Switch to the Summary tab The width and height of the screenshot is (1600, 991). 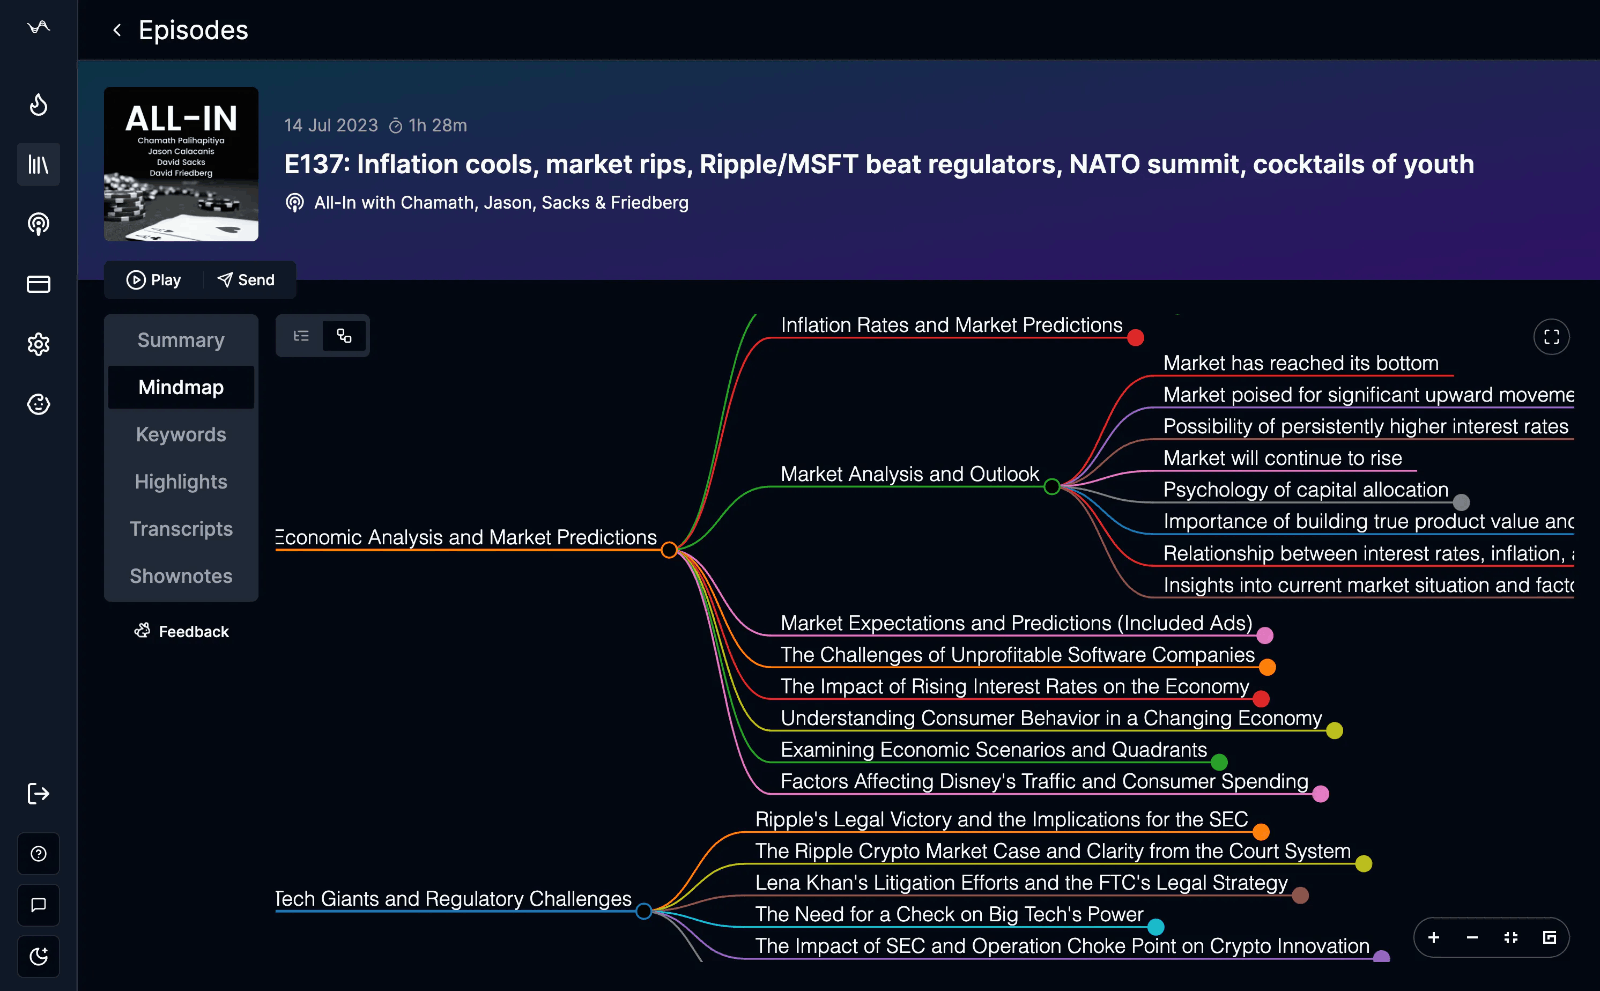click(181, 340)
